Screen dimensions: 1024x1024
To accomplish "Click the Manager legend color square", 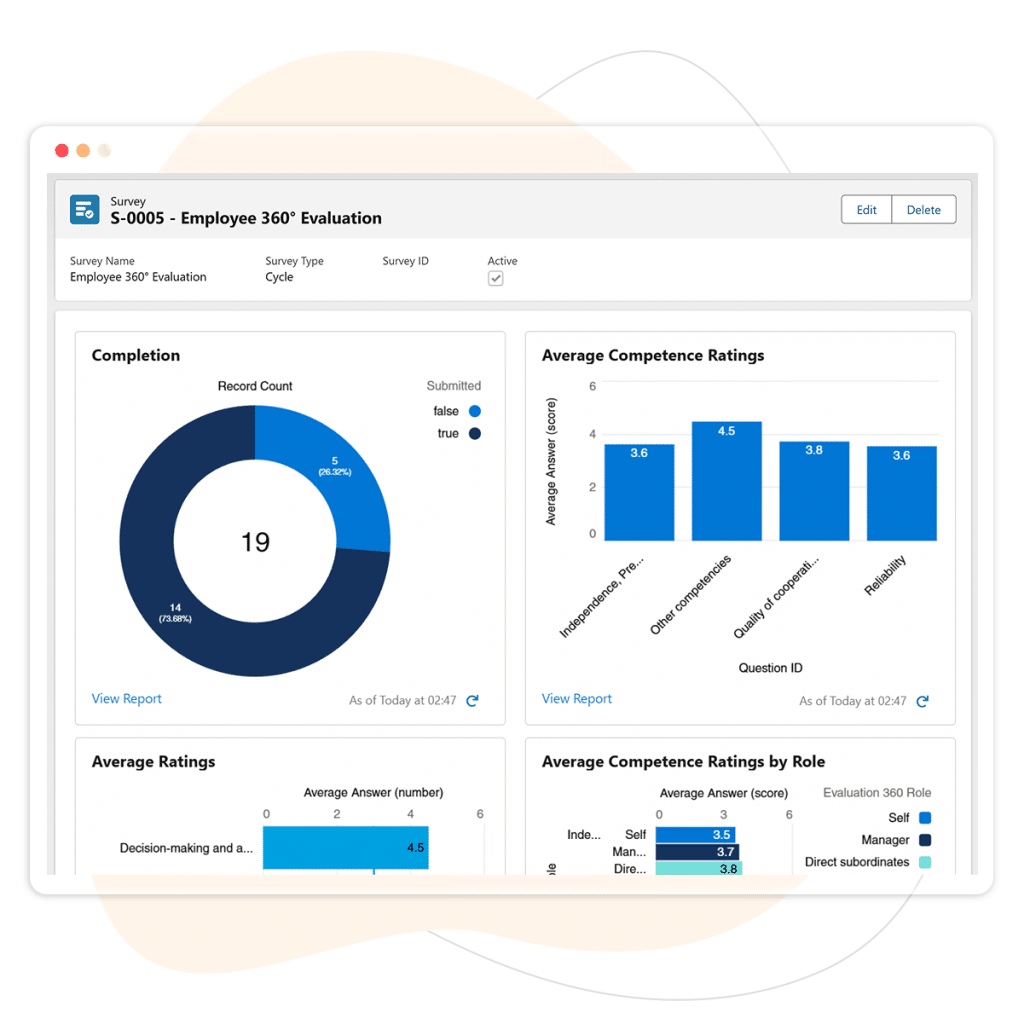I will pyautogui.click(x=925, y=840).
